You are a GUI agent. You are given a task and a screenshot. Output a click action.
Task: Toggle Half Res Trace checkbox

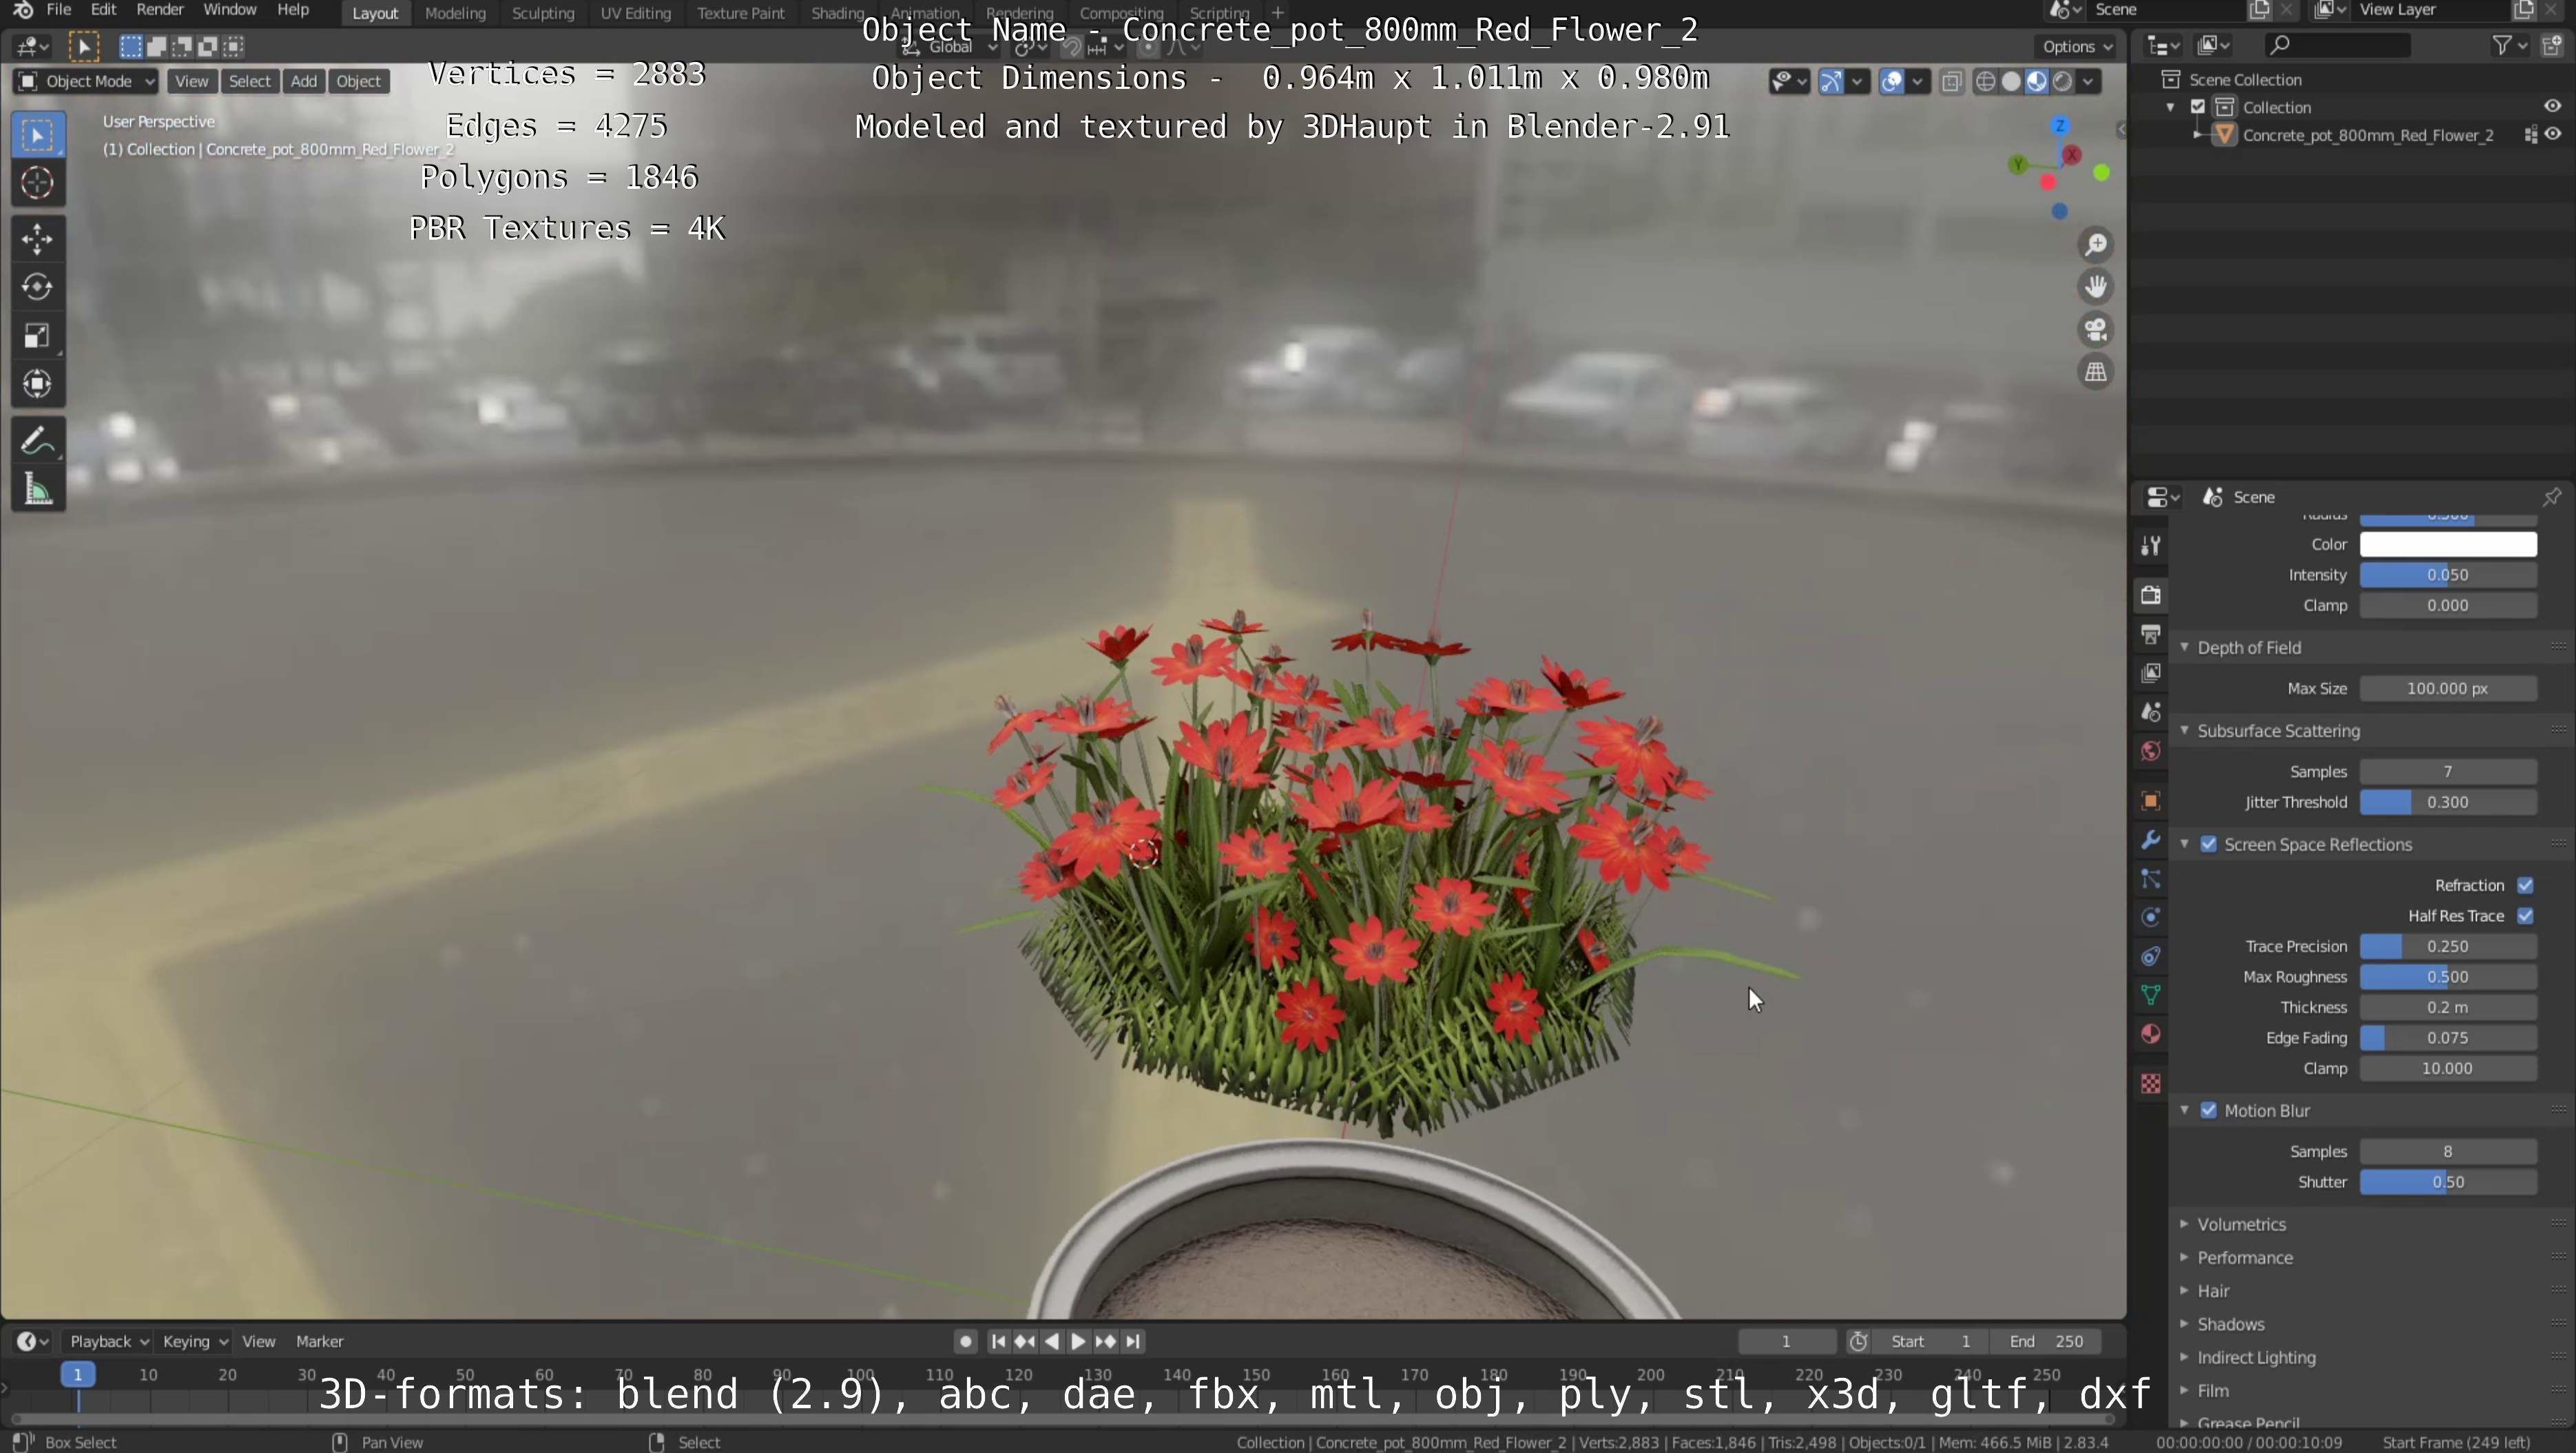click(x=2525, y=916)
